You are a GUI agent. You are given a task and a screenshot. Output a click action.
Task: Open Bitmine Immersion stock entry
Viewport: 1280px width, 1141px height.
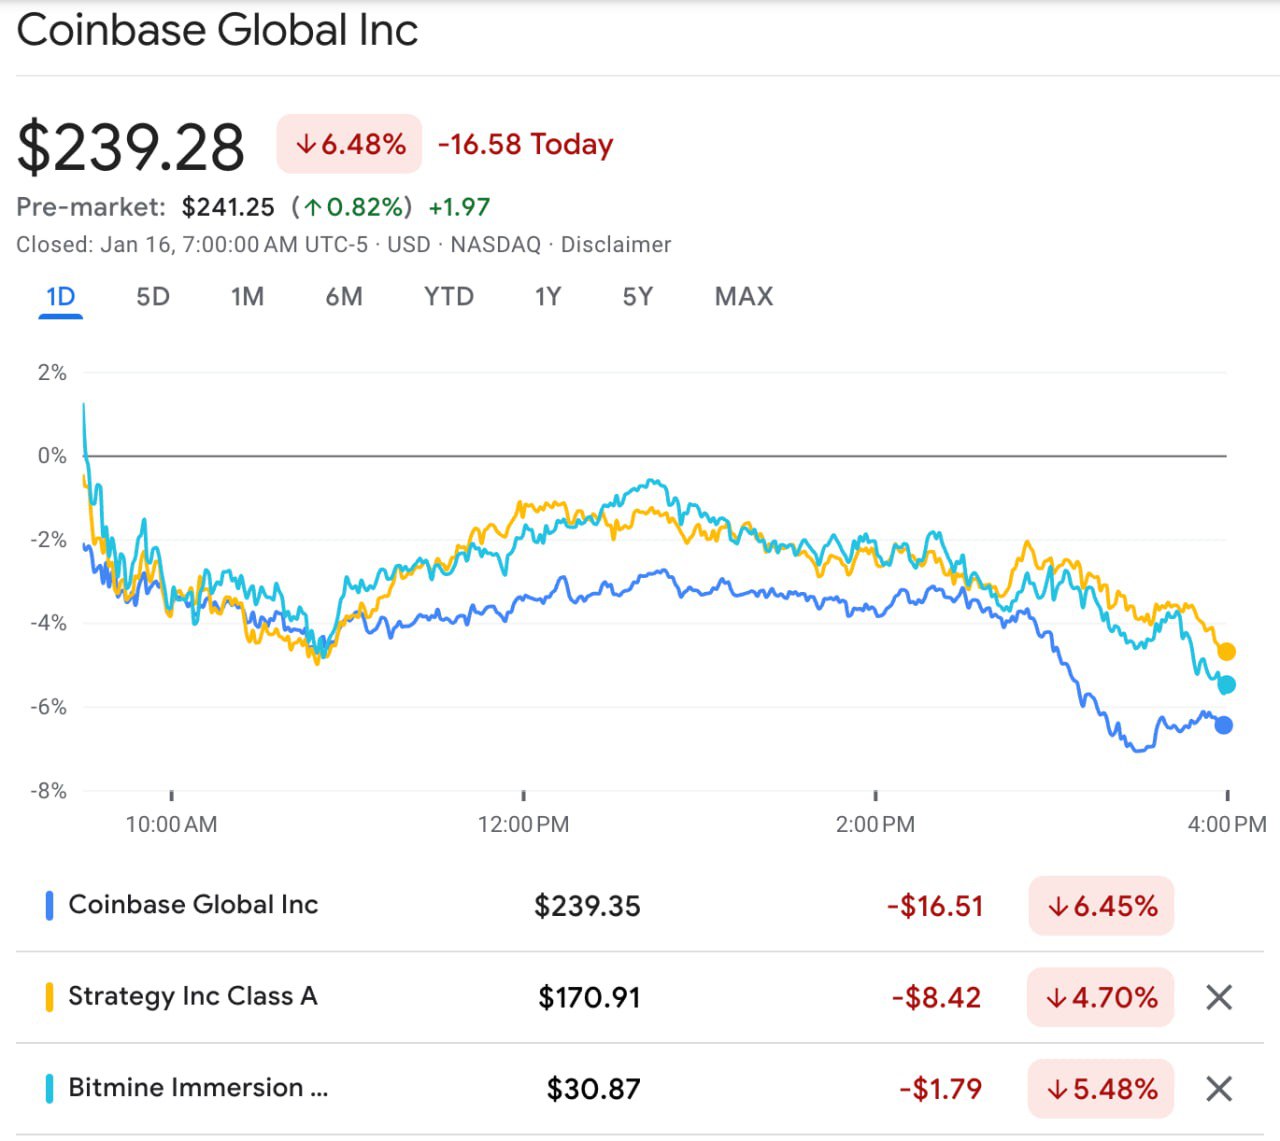tap(197, 1088)
